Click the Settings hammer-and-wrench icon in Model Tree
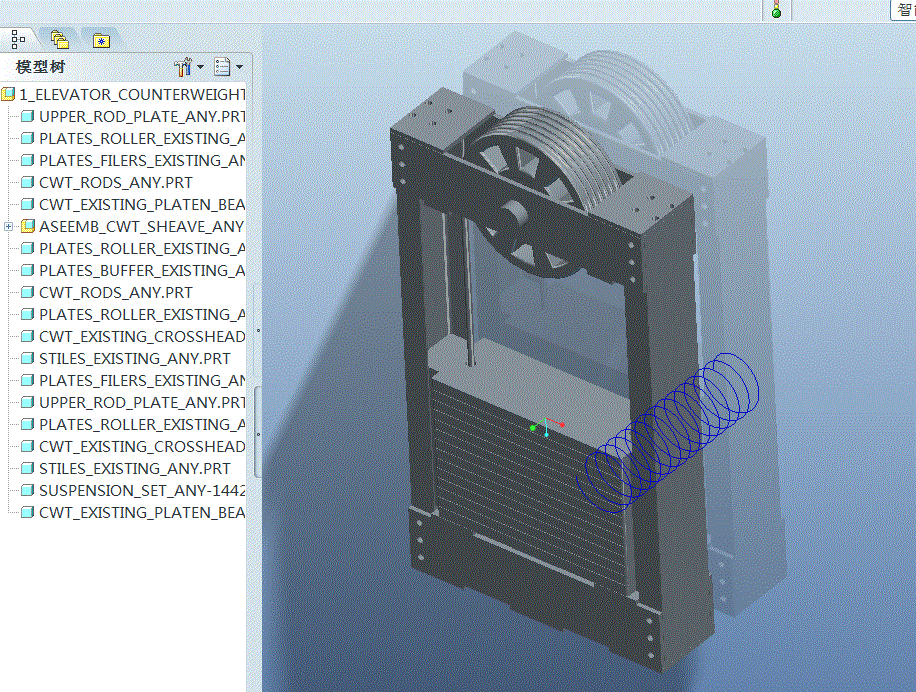 (x=182, y=66)
